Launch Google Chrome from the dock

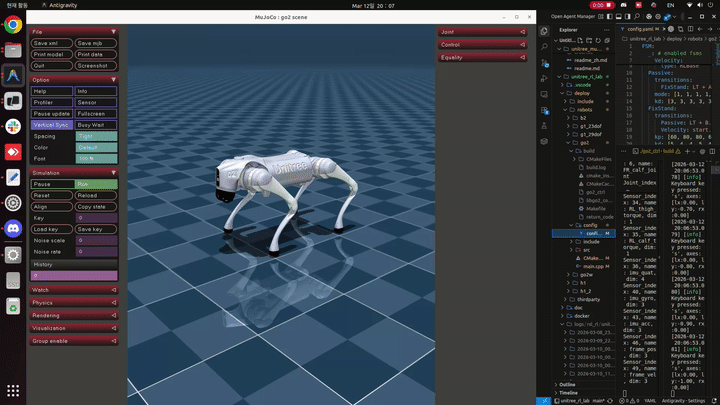tap(13, 25)
